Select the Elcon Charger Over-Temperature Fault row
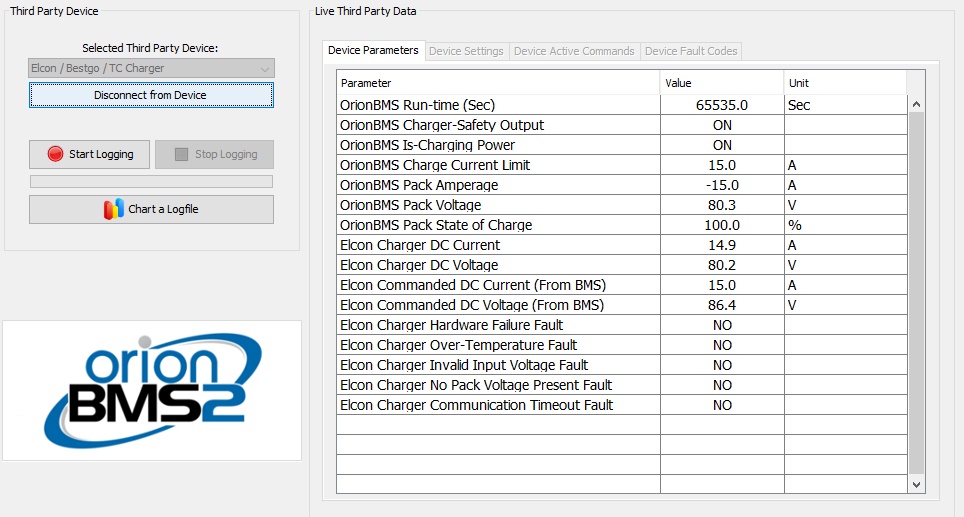Image resolution: width=964 pixels, height=517 pixels. [497, 345]
